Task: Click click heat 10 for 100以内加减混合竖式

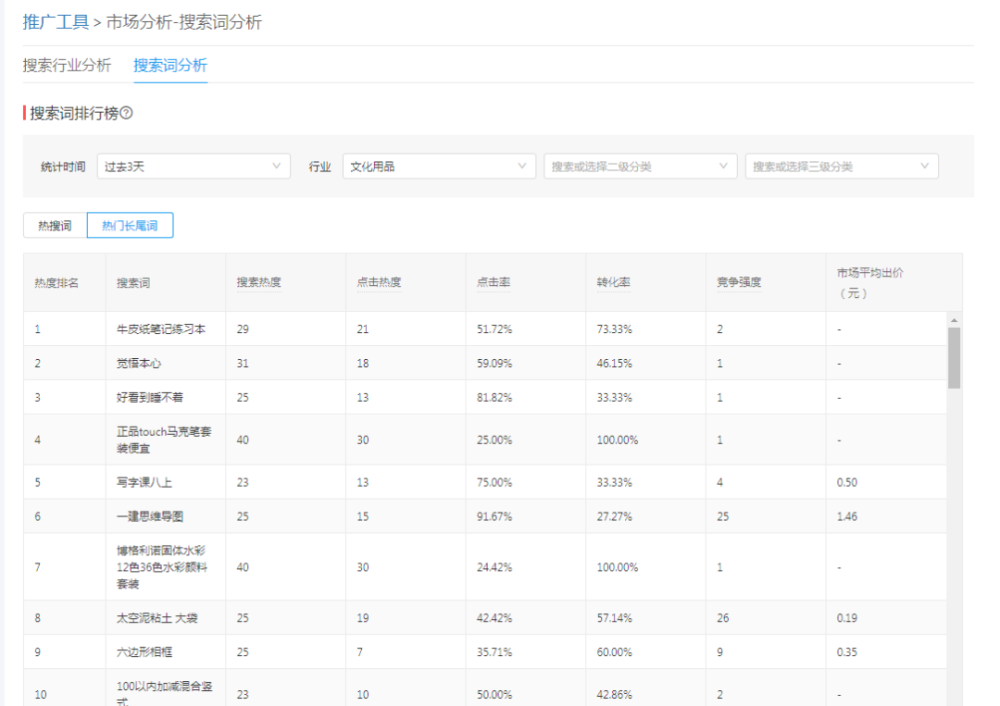Action: coord(362,695)
